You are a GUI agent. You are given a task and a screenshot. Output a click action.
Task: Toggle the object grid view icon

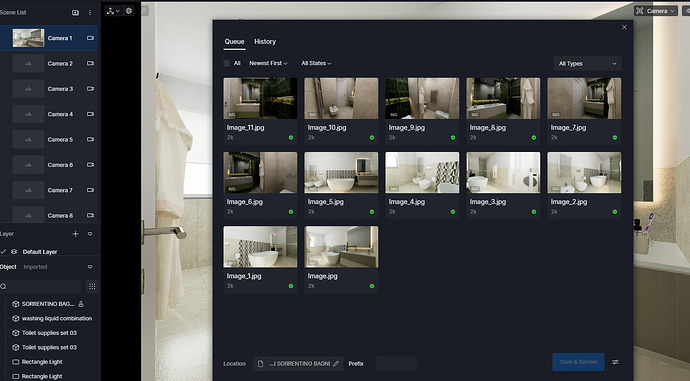click(x=92, y=286)
